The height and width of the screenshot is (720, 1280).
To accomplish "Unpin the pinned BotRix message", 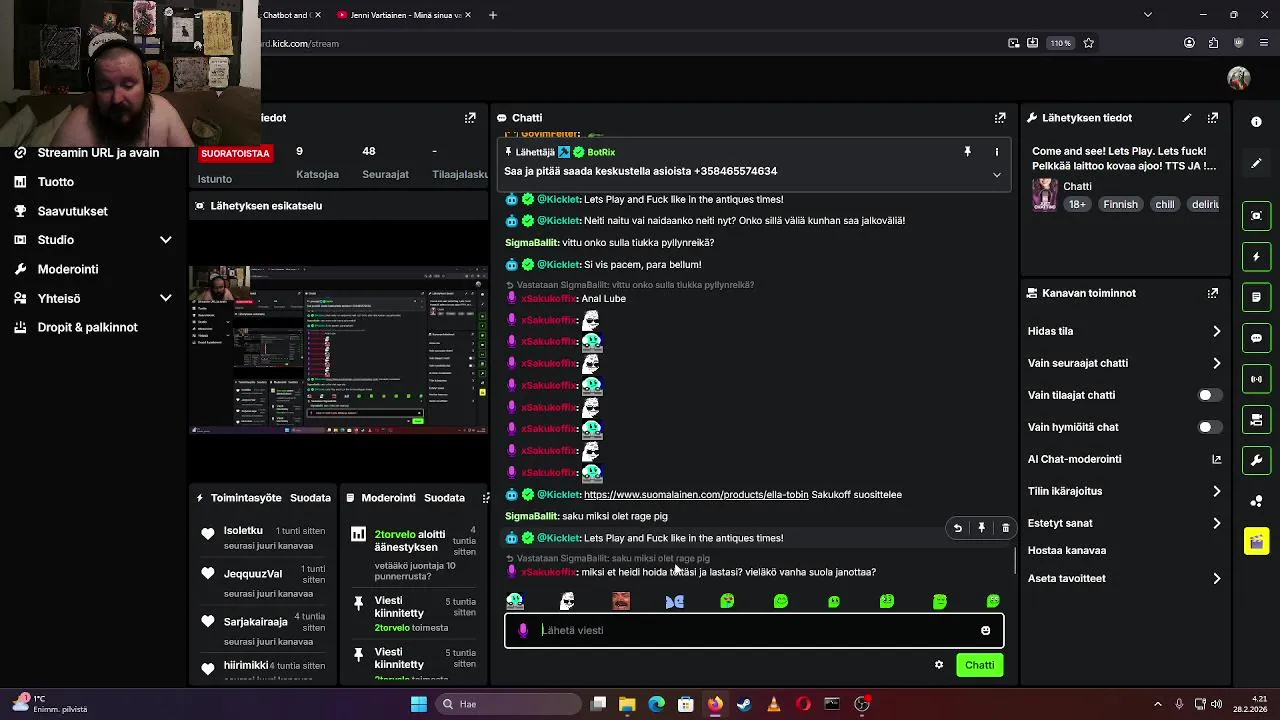I will pyautogui.click(x=967, y=152).
